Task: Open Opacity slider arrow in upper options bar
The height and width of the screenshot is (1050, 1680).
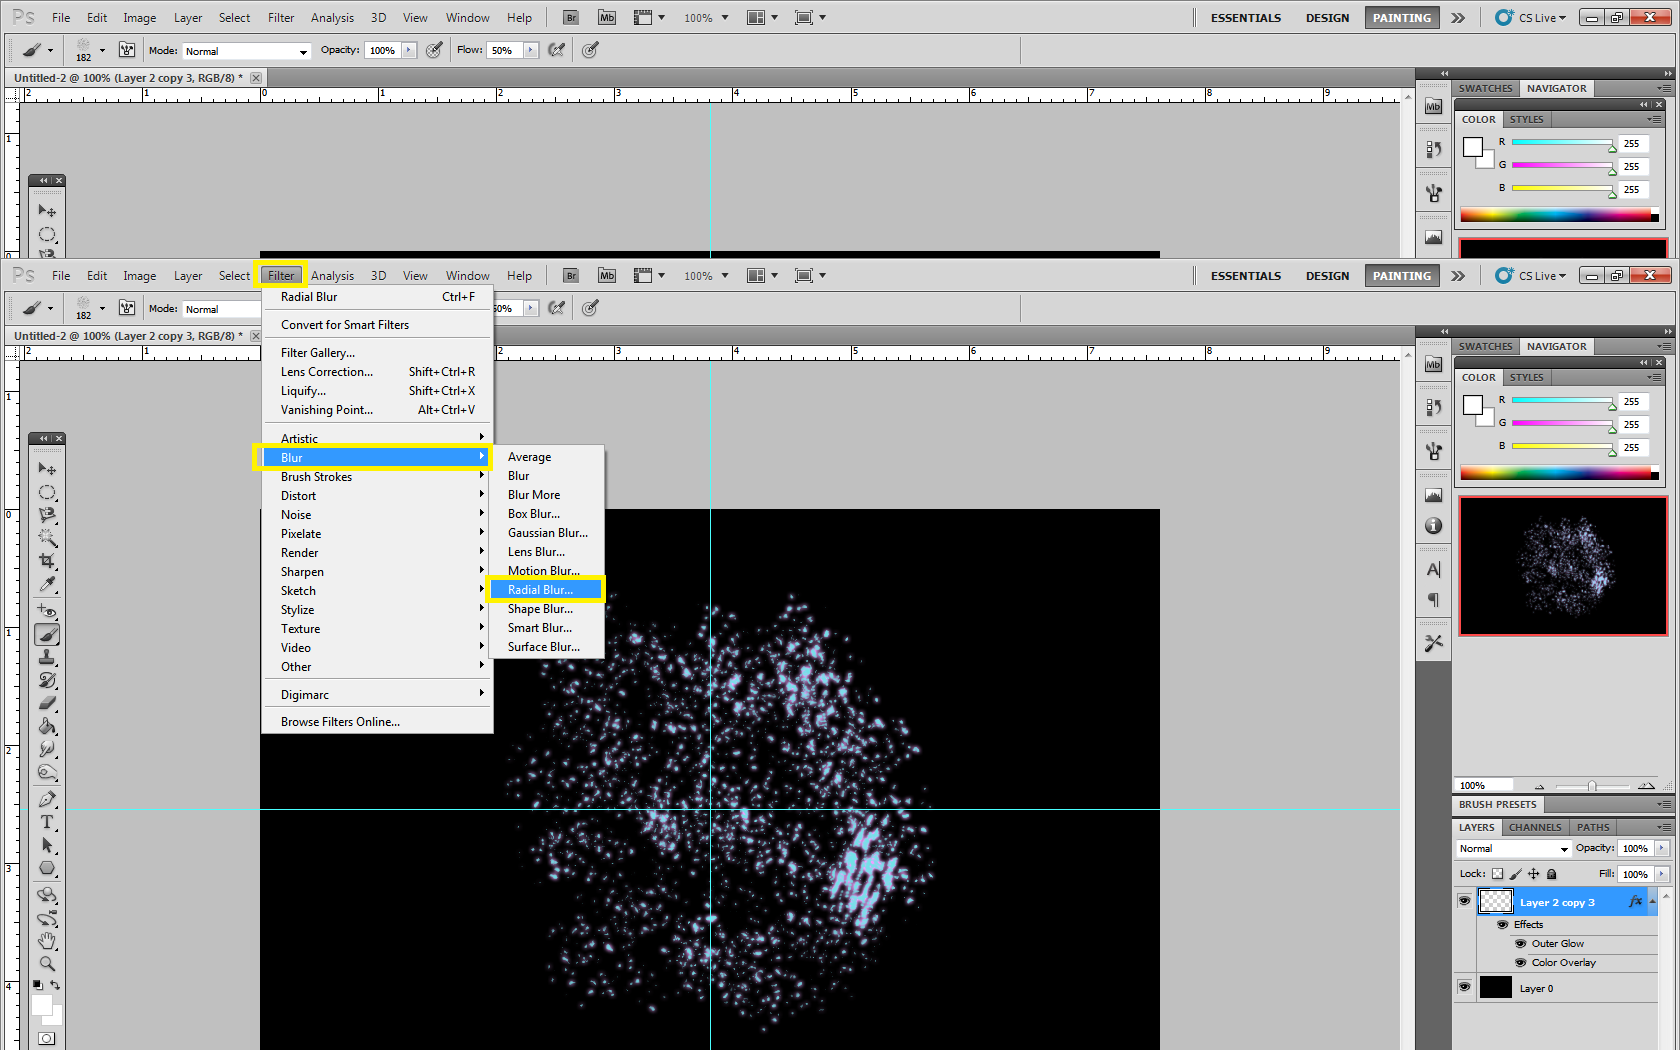Action: [x=408, y=50]
